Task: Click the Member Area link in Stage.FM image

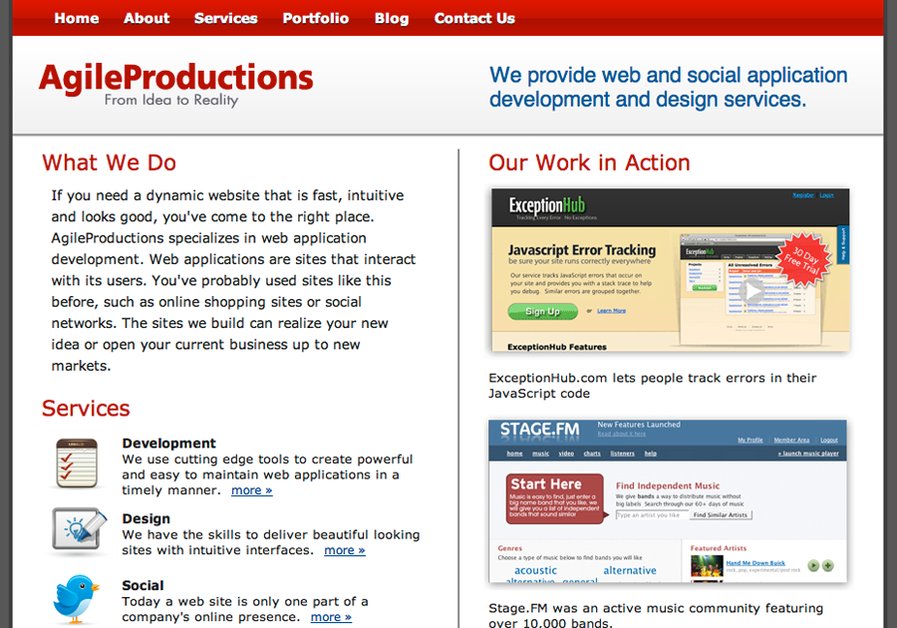Action: pyautogui.click(x=791, y=440)
